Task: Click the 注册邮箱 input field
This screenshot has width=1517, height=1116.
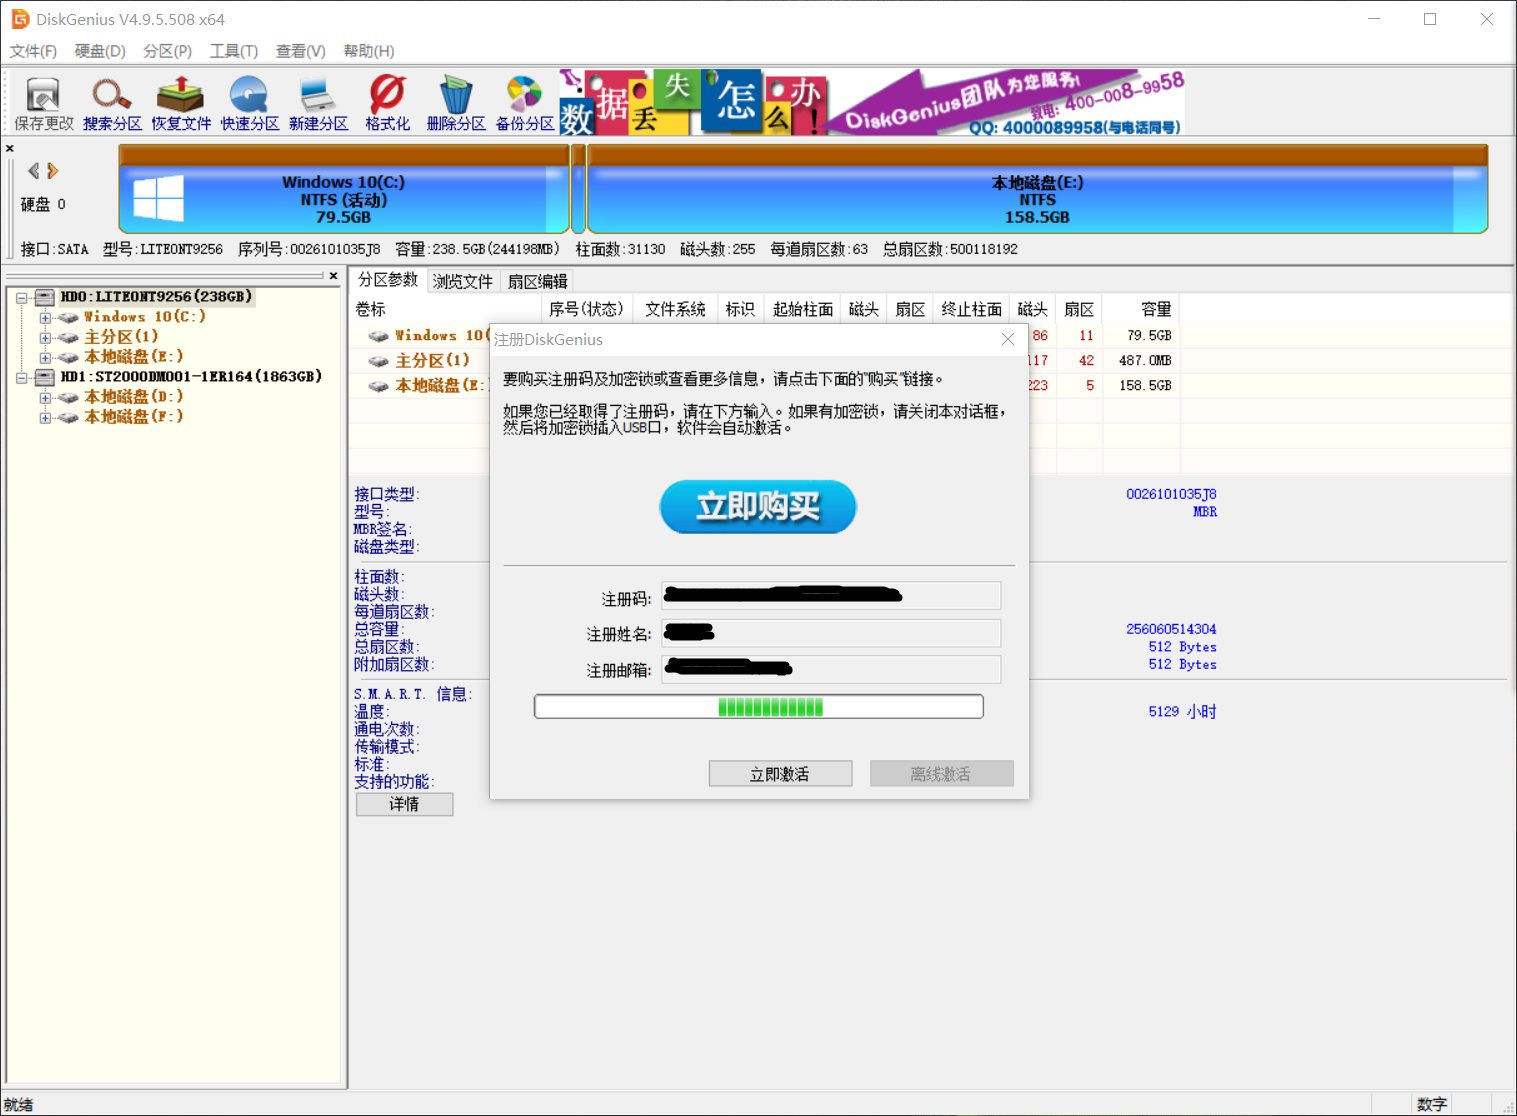Action: pos(831,669)
